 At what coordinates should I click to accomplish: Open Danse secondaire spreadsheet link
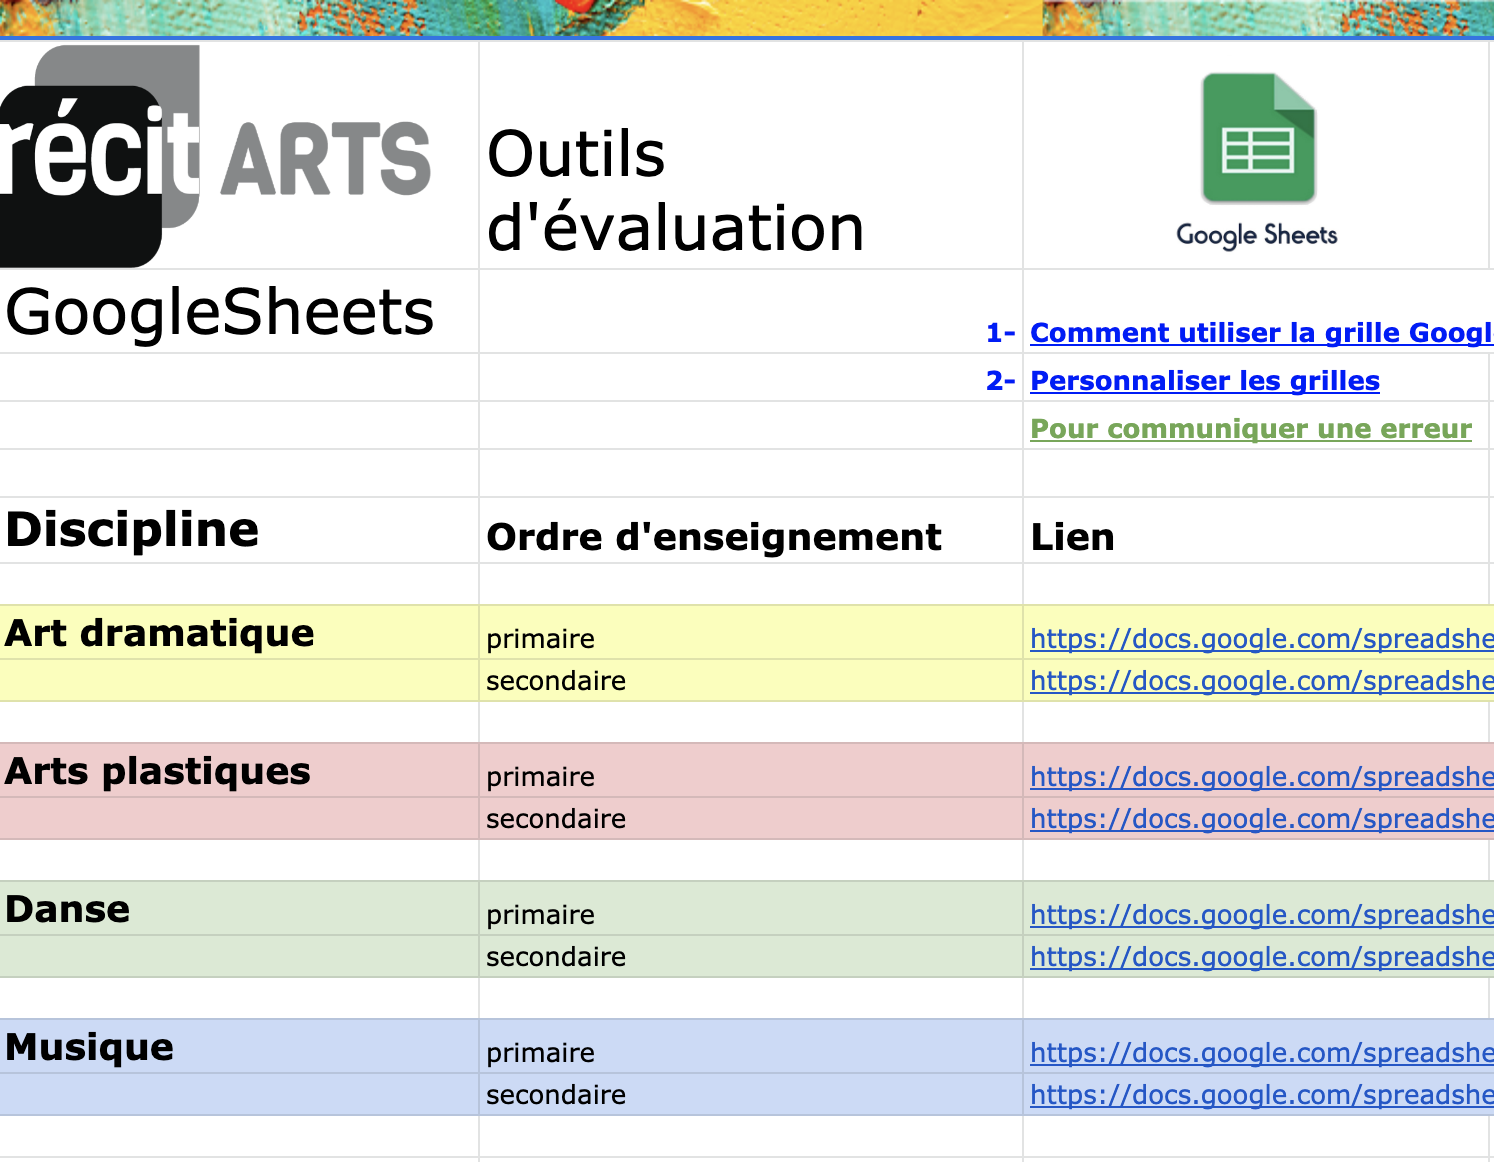point(1262,957)
